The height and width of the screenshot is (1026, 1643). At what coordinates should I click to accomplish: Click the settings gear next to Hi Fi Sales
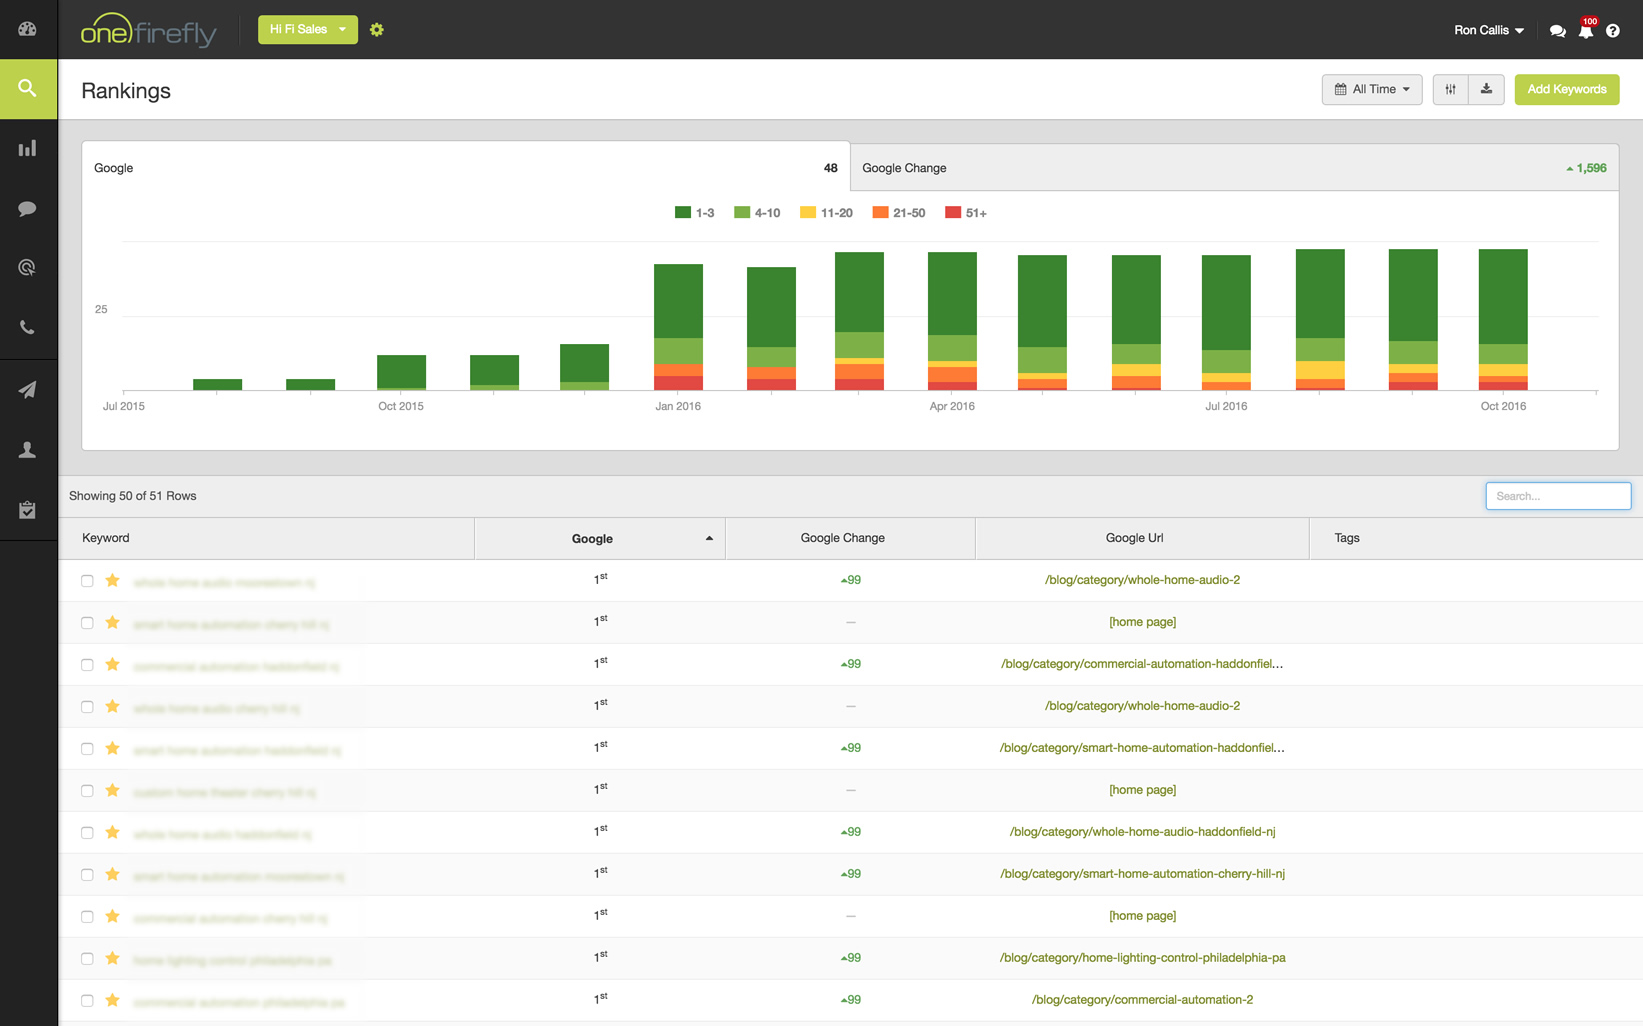coord(377,30)
